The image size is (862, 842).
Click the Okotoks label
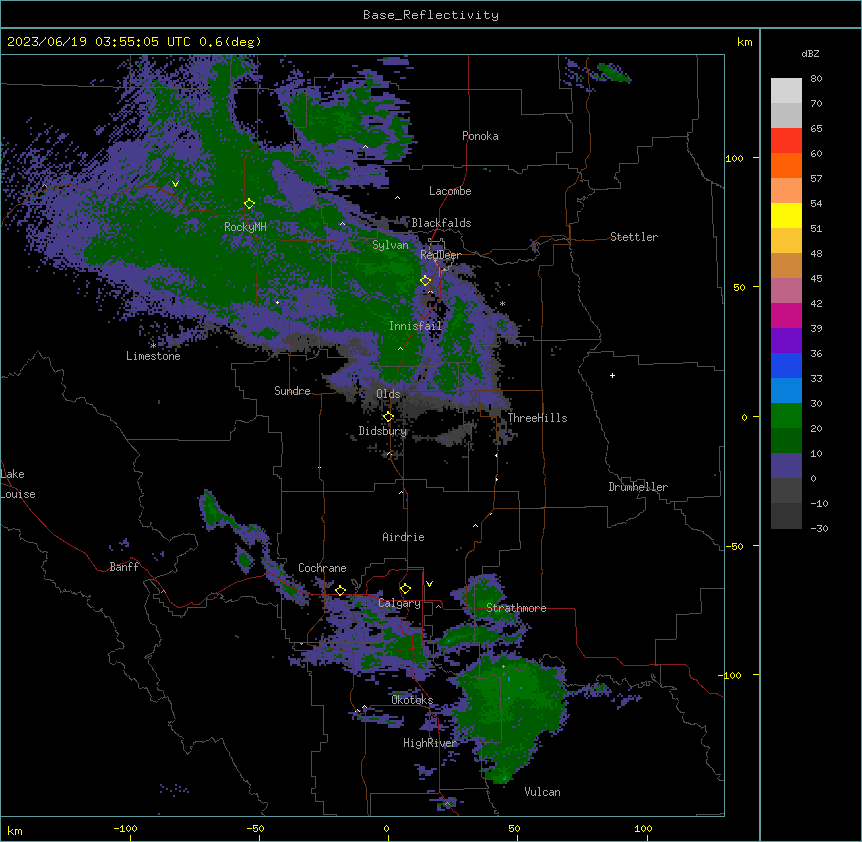[x=412, y=700]
